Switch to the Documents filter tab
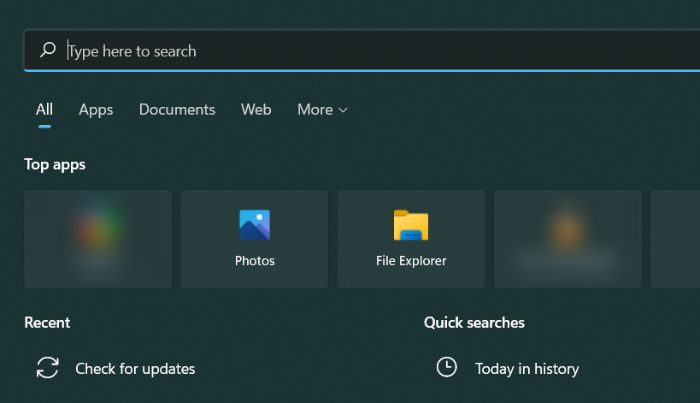This screenshot has height=403, width=700. [177, 110]
